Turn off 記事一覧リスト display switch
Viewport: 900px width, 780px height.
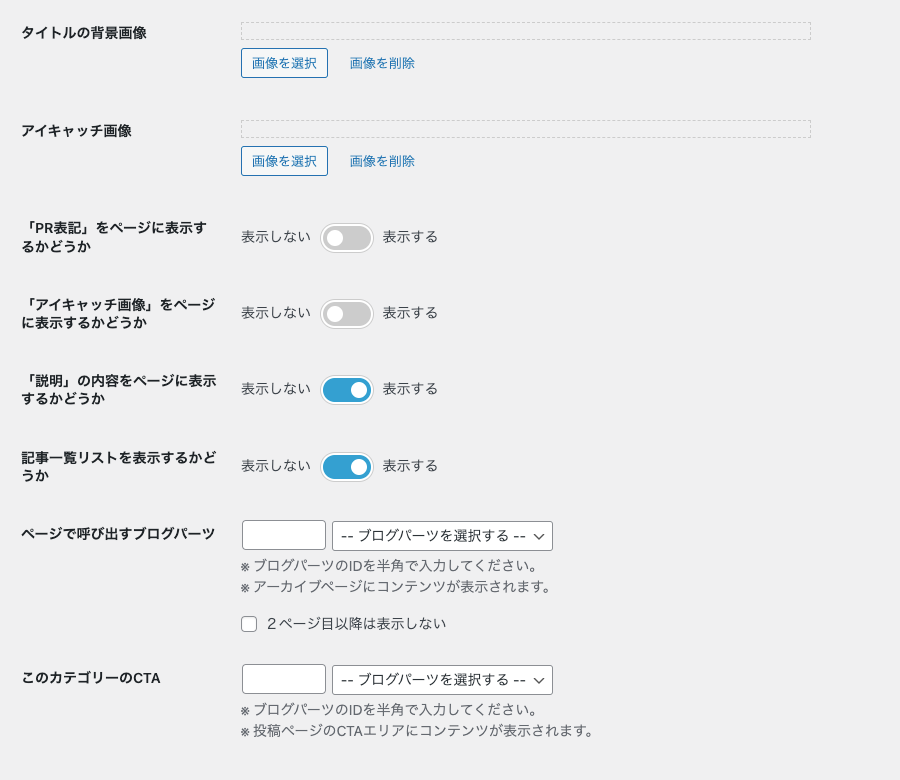[347, 467]
